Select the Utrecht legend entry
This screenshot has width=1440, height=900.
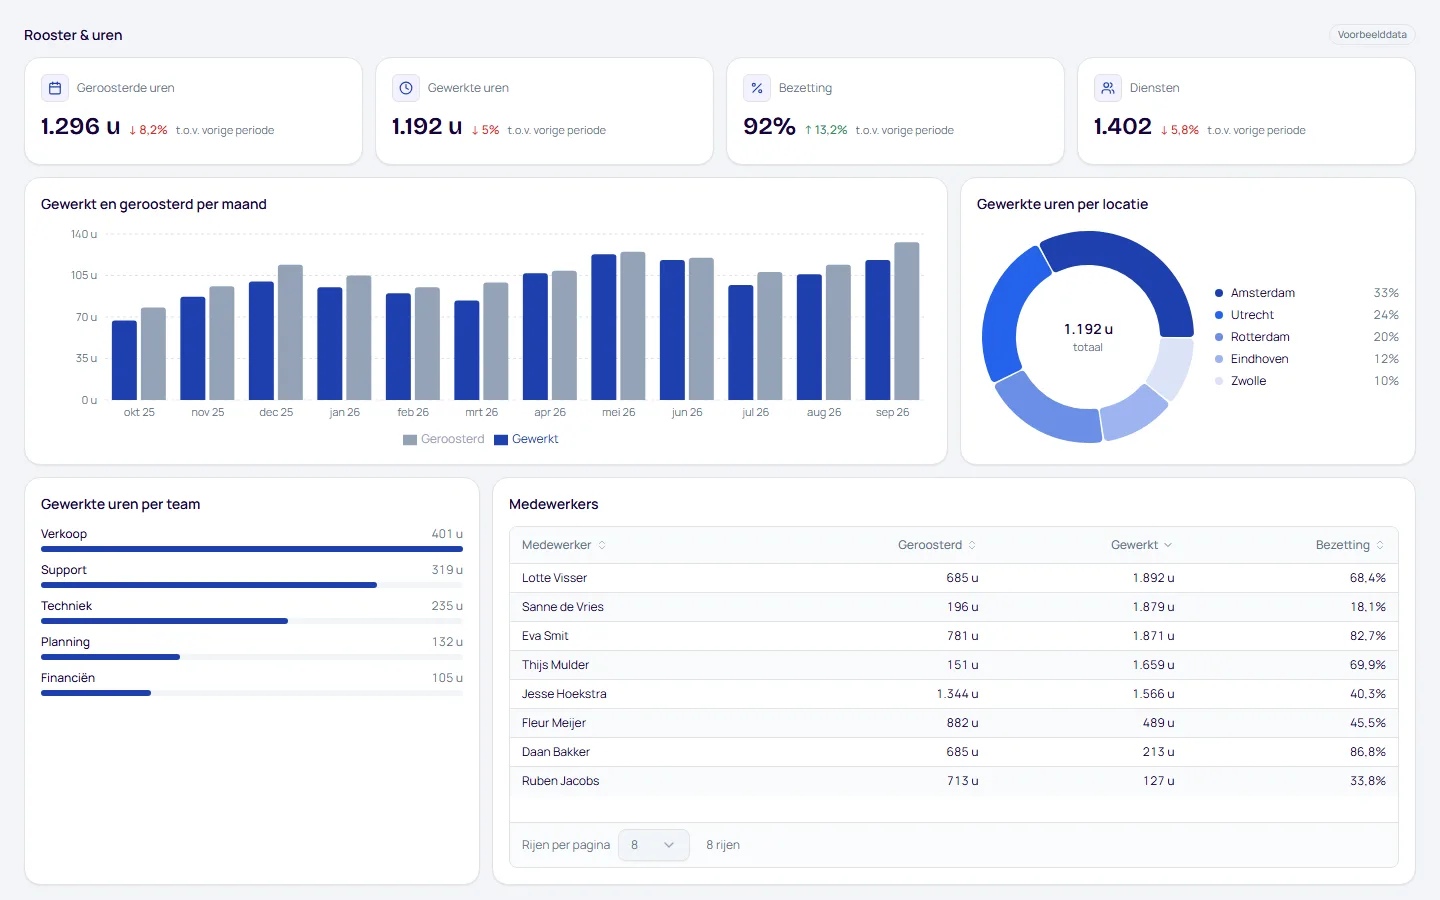pos(1306,315)
